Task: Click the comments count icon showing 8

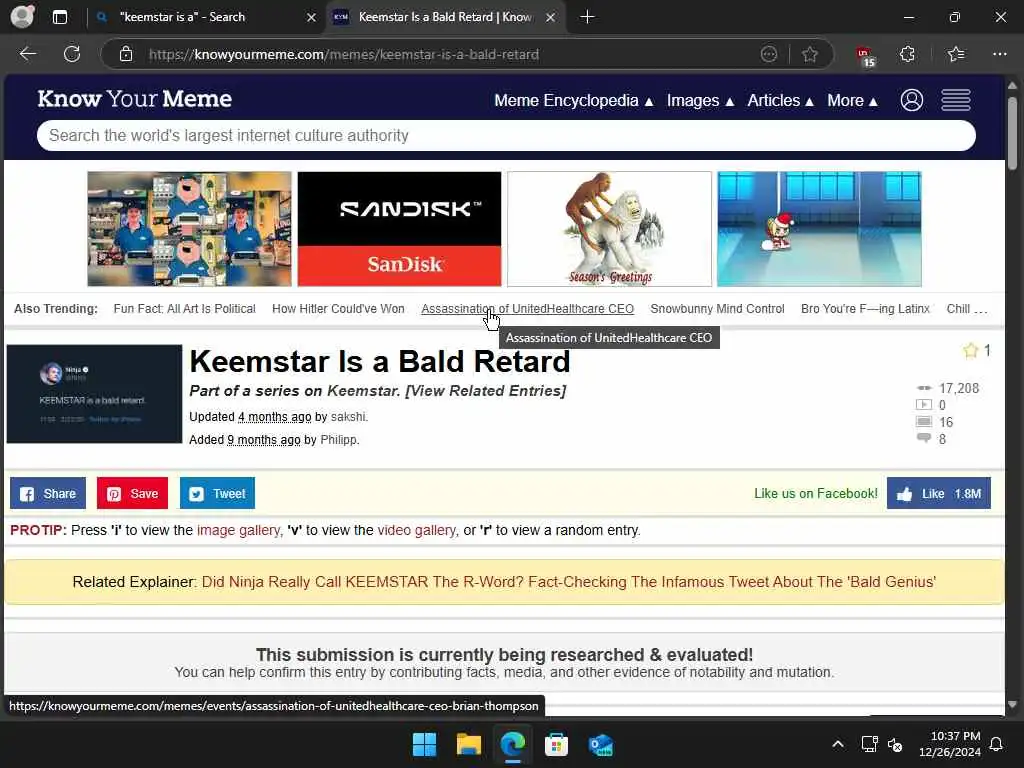Action: click(924, 439)
